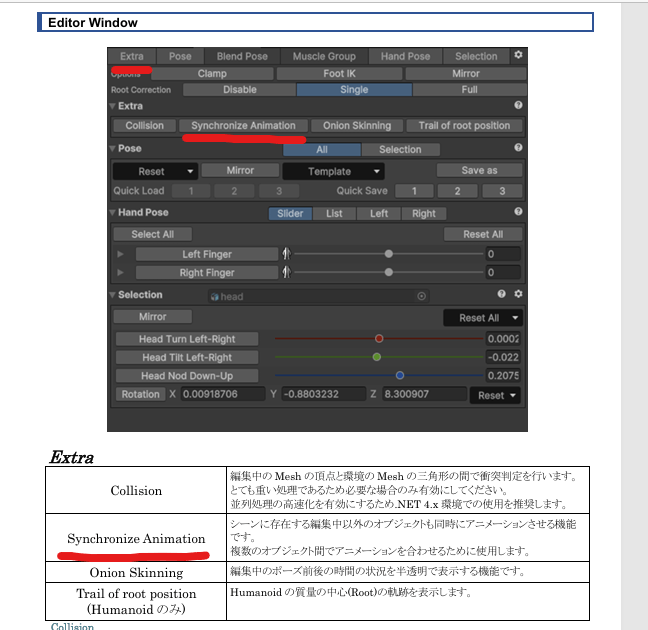Switch Hand Pose view to Slider
This screenshot has width=648, height=630.
click(x=290, y=214)
